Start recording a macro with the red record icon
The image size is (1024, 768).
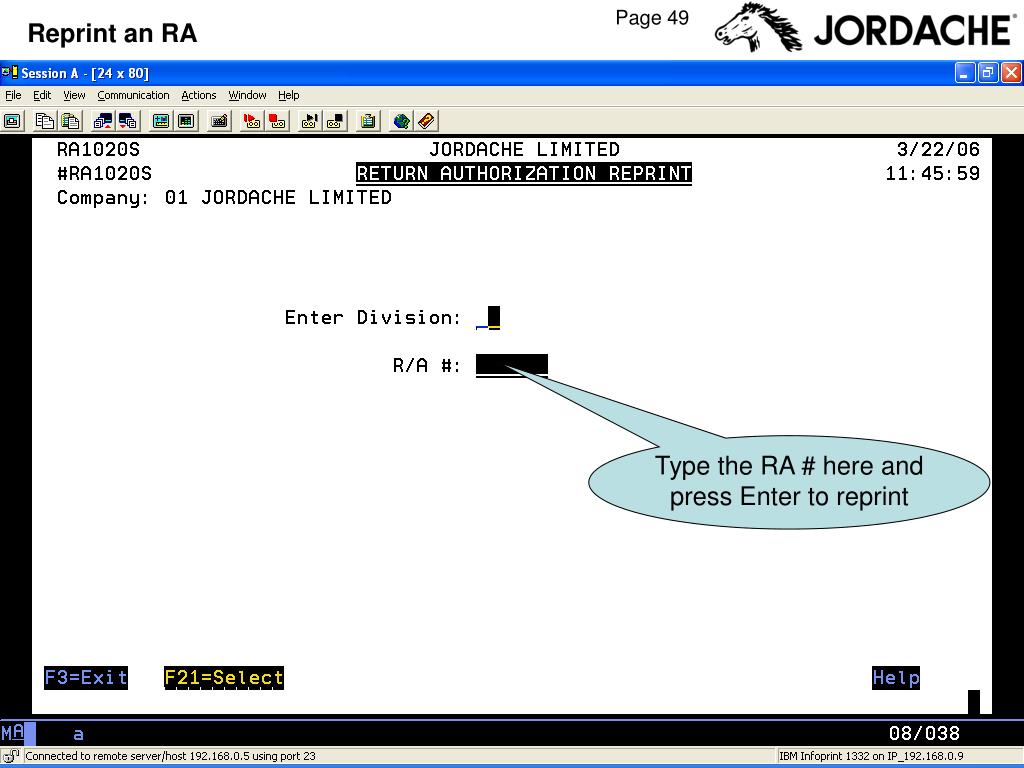click(x=251, y=121)
